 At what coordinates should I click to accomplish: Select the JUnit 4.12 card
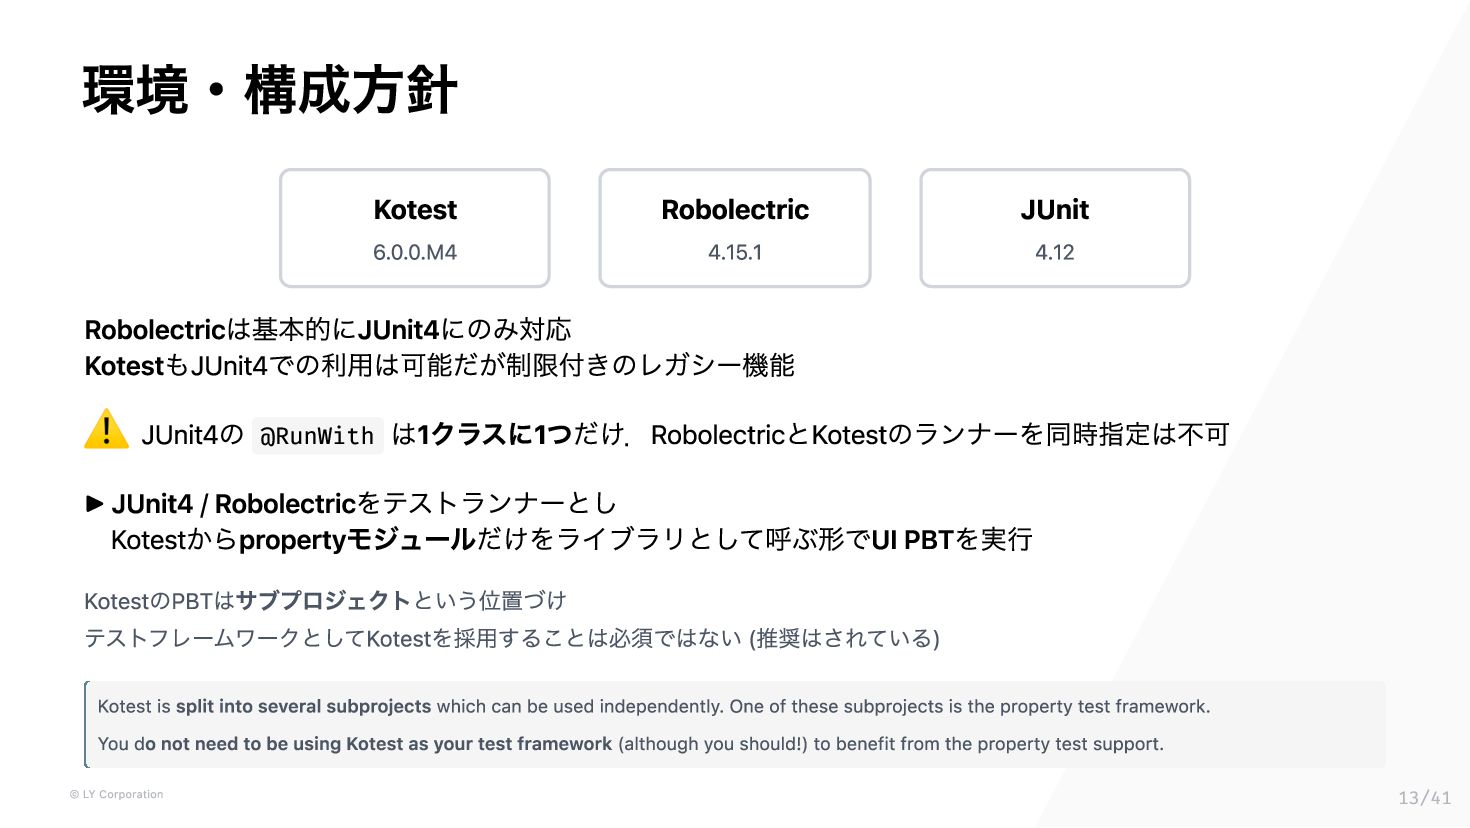click(x=1055, y=228)
